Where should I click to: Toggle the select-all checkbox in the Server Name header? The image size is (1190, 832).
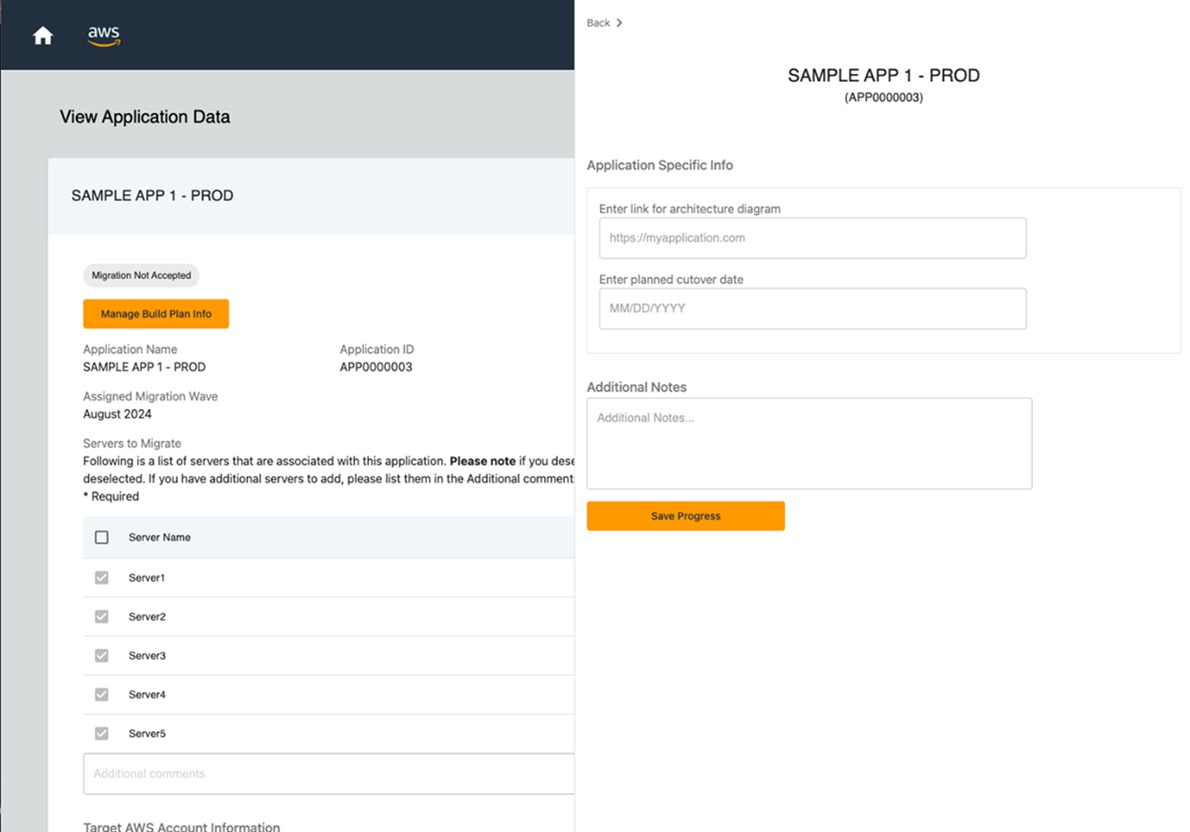[101, 537]
